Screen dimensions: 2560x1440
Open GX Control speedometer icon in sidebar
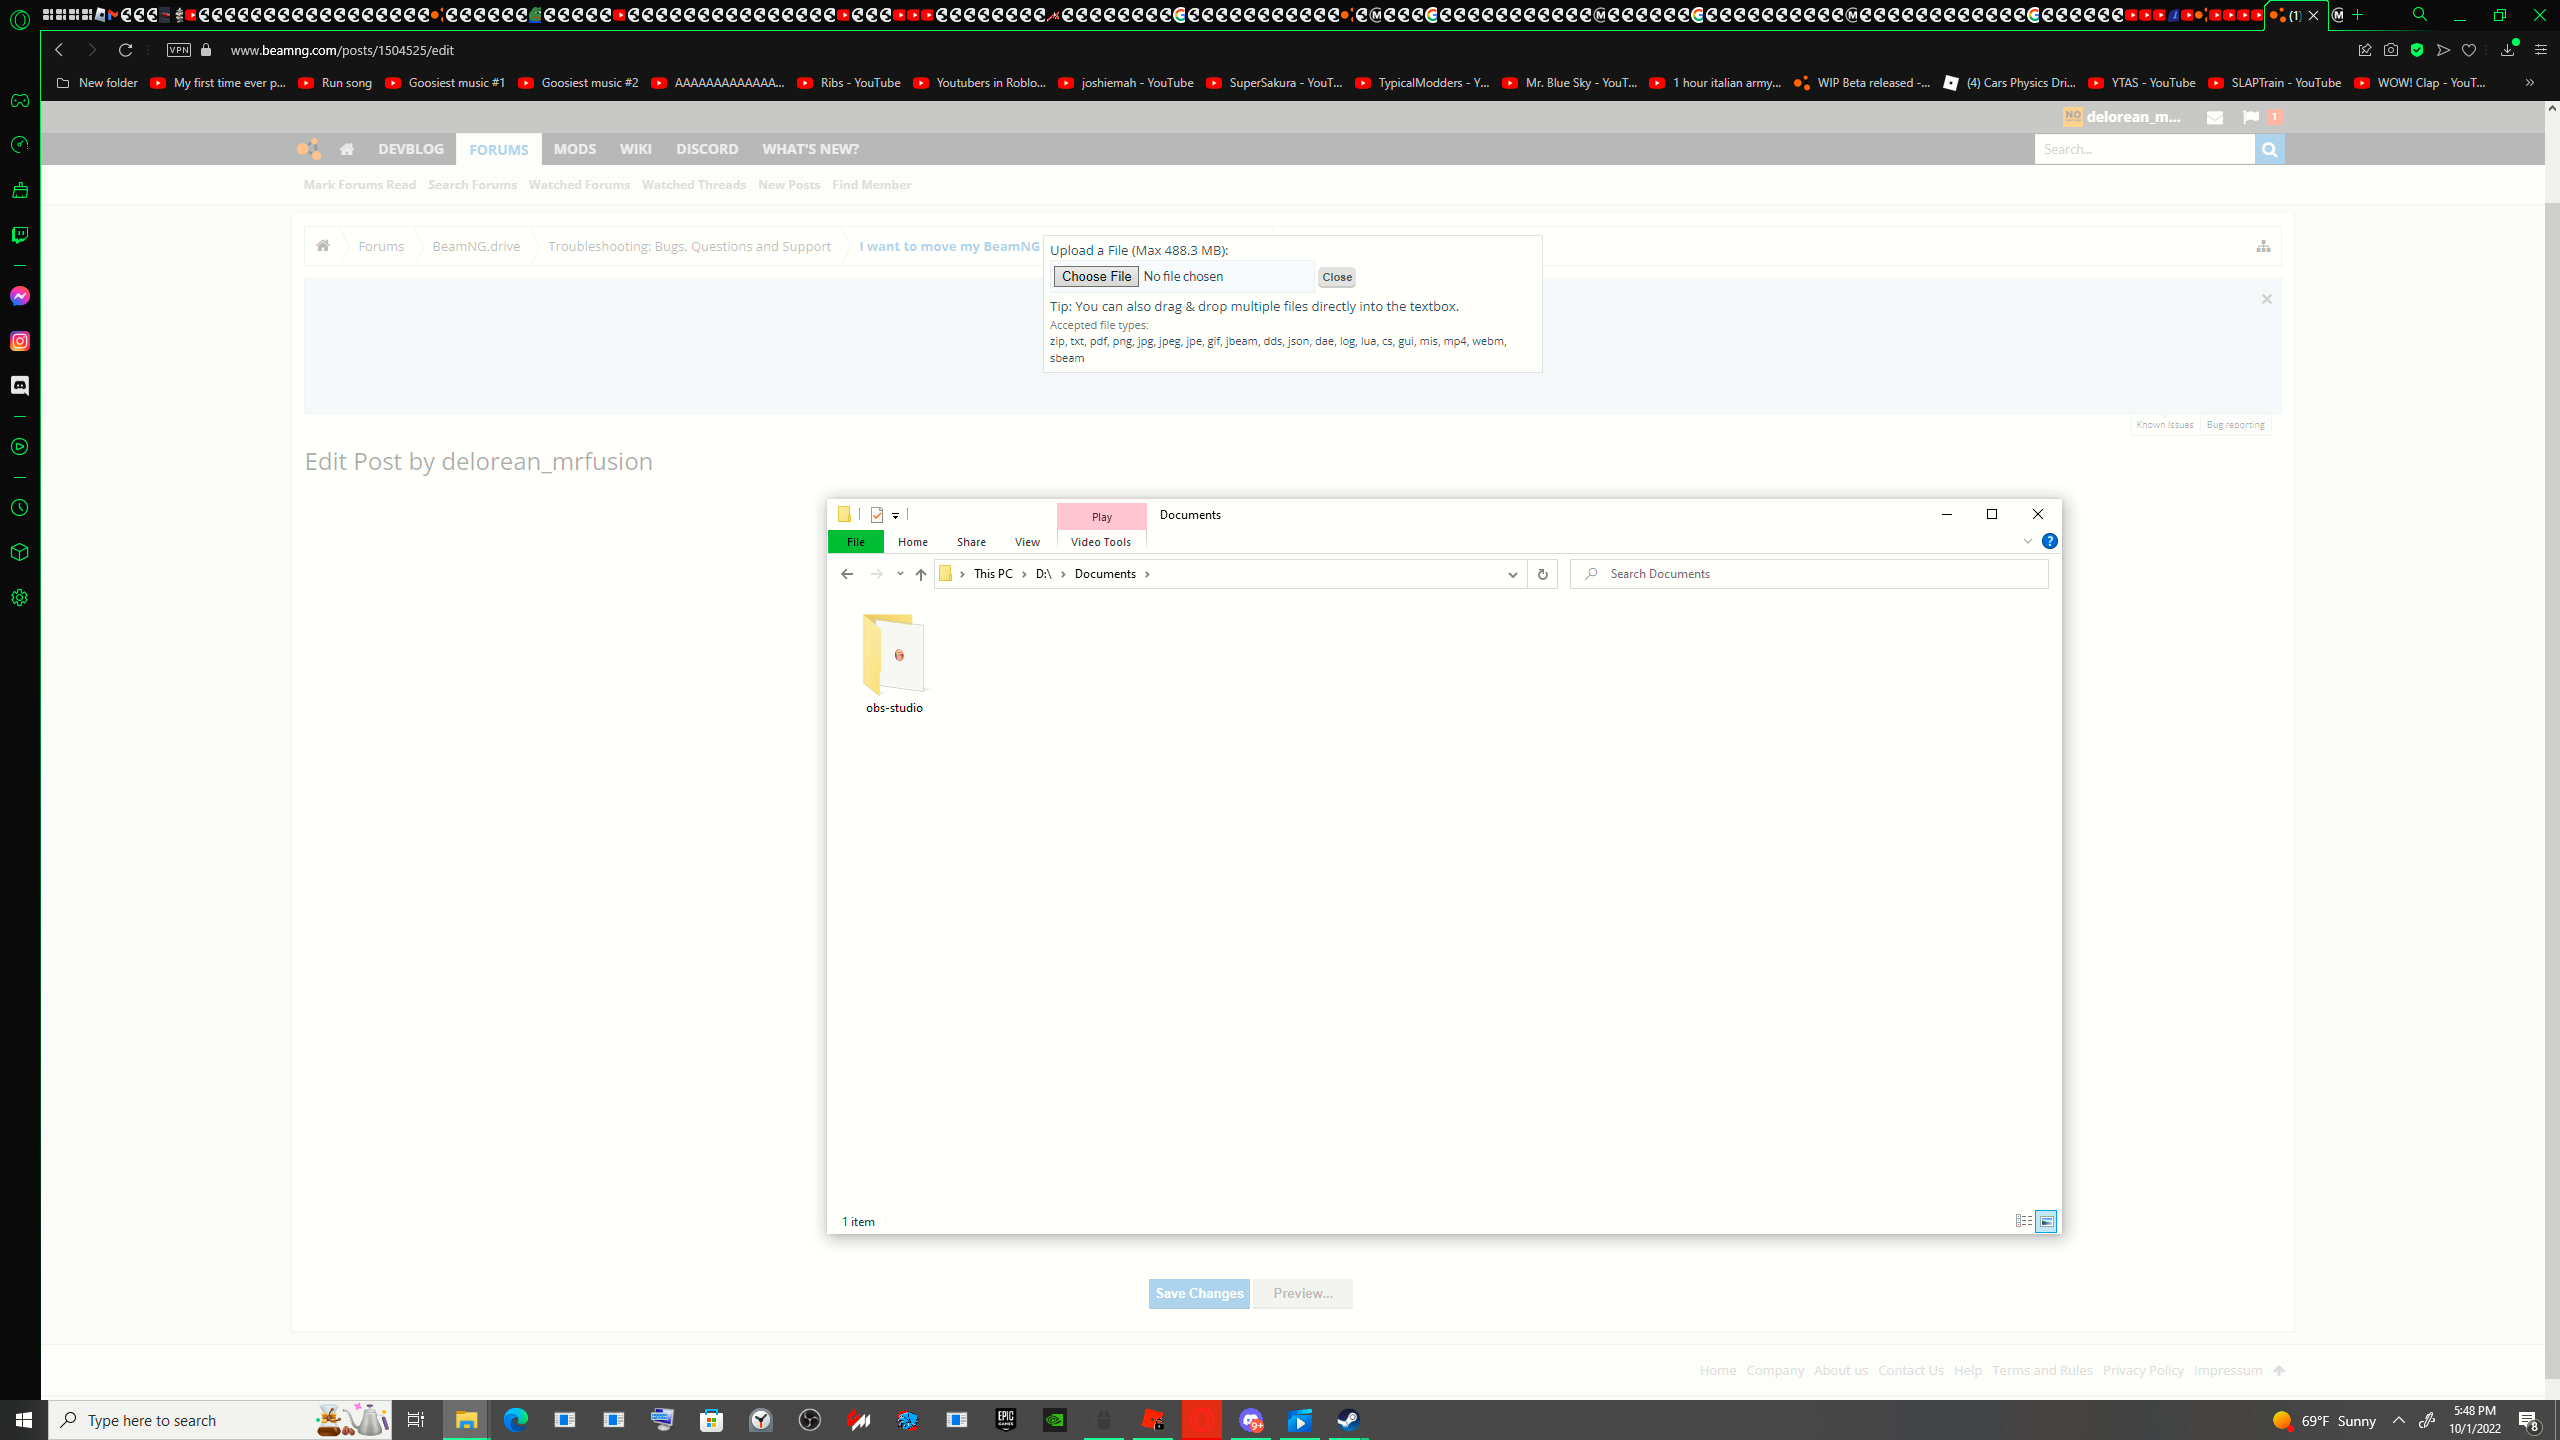coord(20,146)
